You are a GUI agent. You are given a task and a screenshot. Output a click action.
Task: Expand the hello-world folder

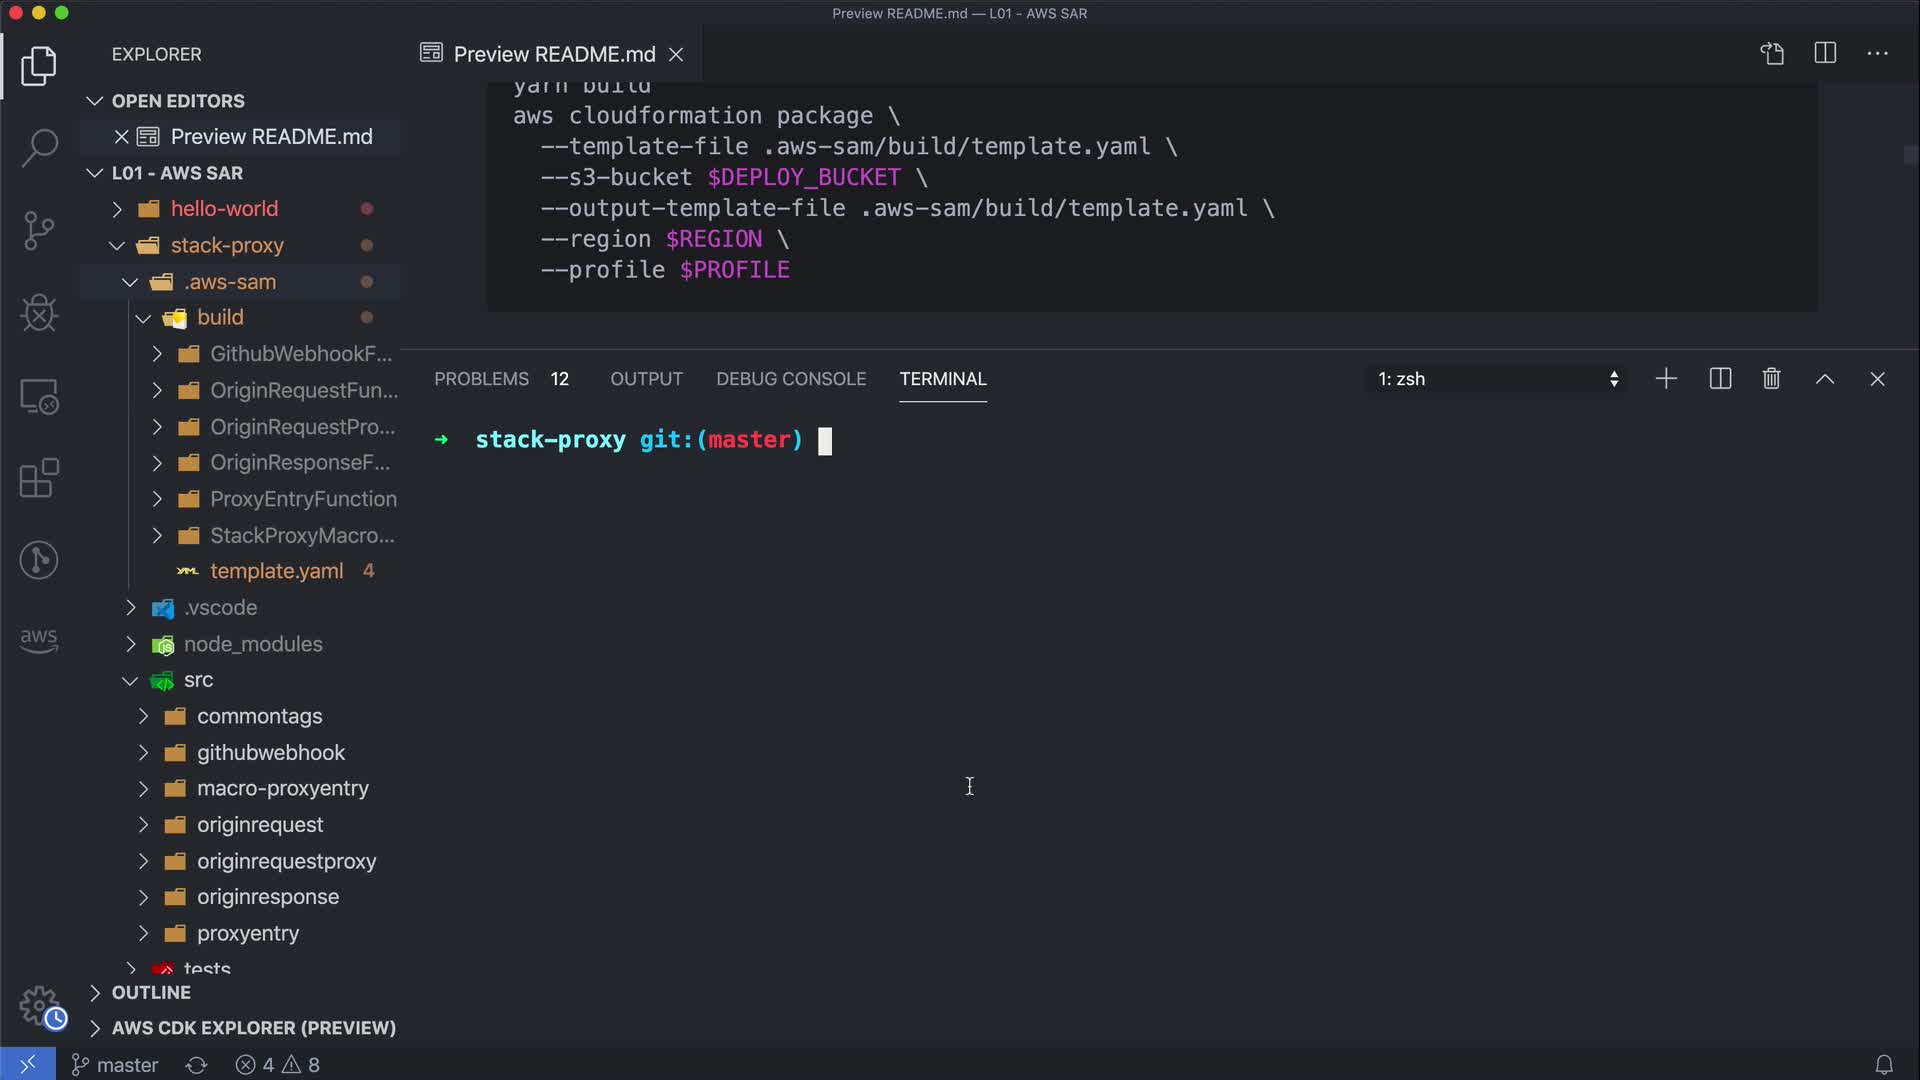coord(224,209)
